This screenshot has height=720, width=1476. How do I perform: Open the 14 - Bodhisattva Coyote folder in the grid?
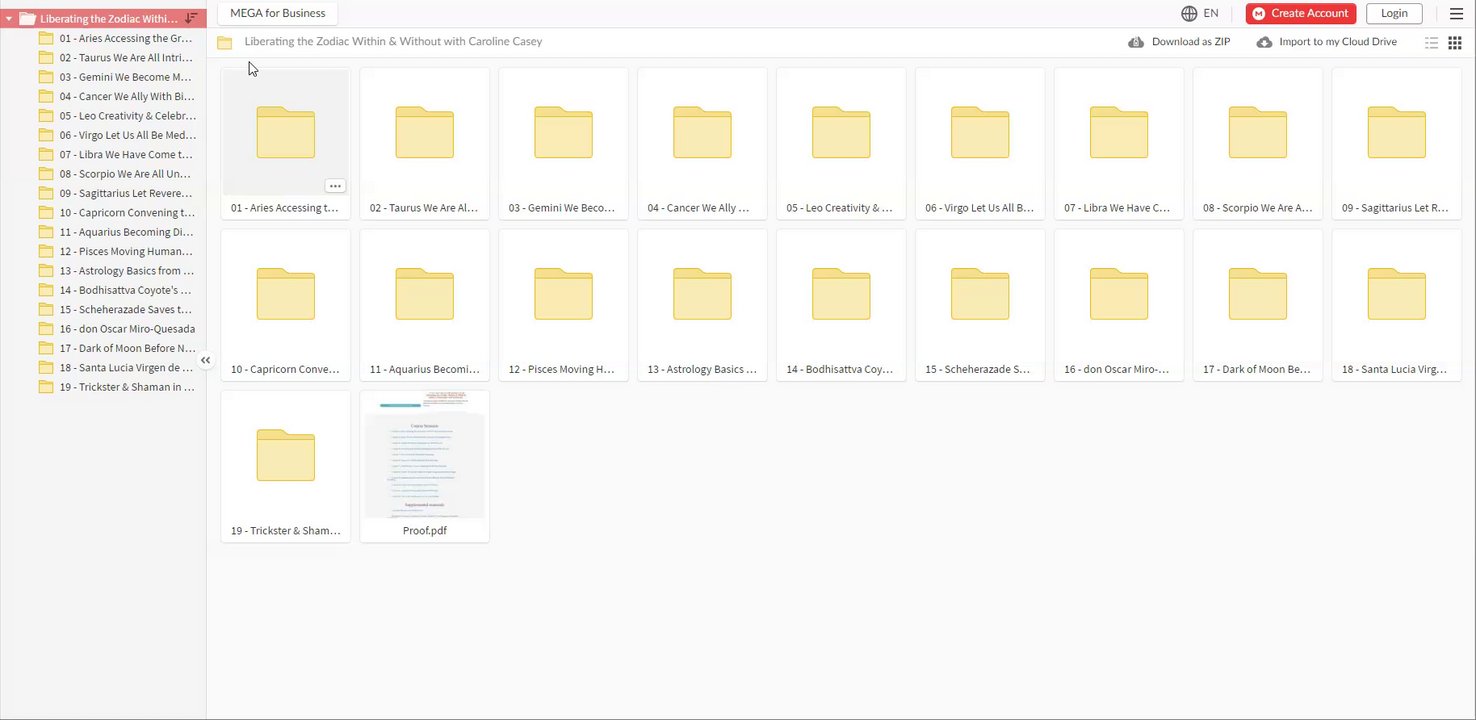tap(841, 305)
